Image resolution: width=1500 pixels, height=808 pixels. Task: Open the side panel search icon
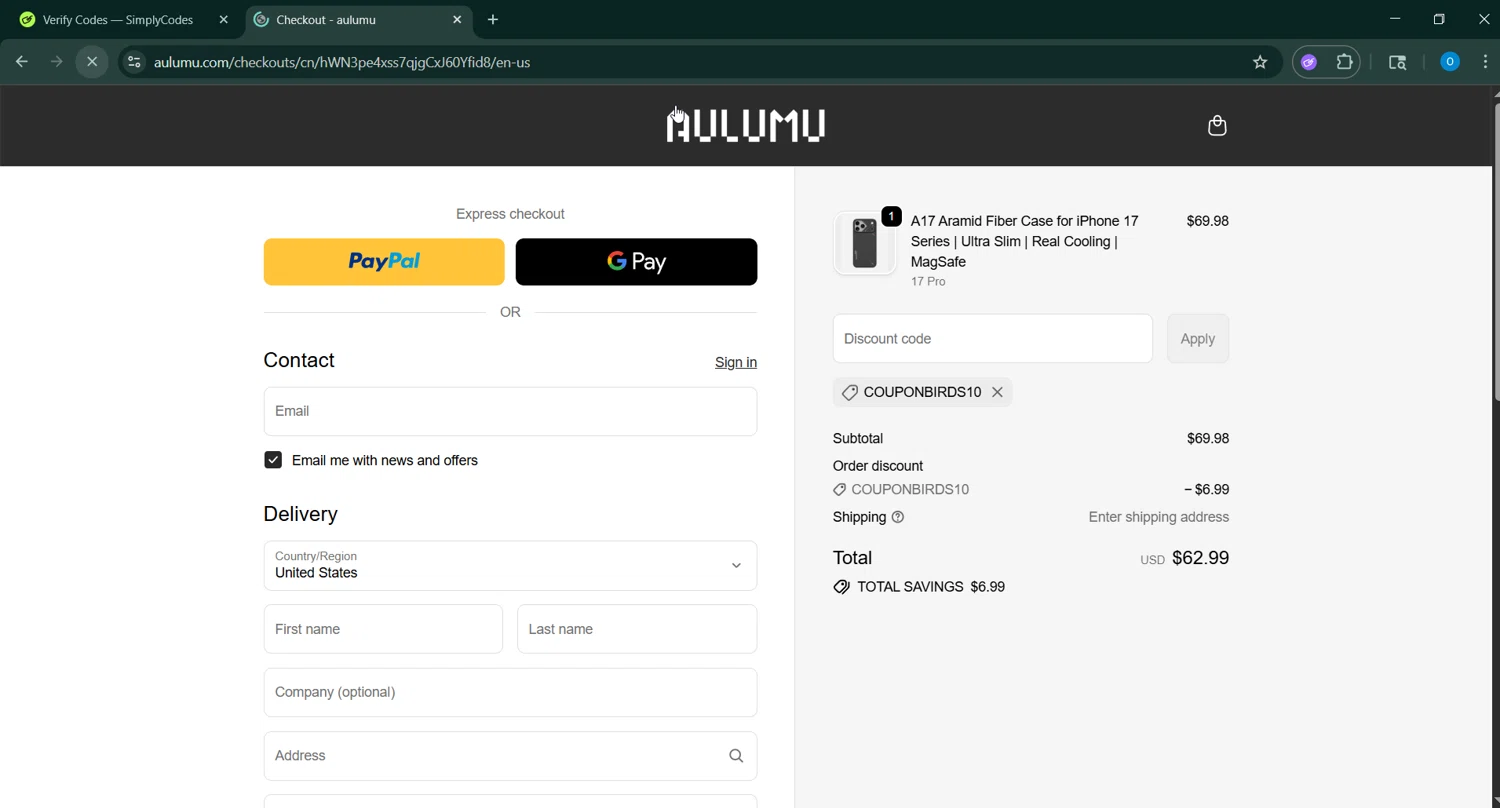click(x=1398, y=62)
